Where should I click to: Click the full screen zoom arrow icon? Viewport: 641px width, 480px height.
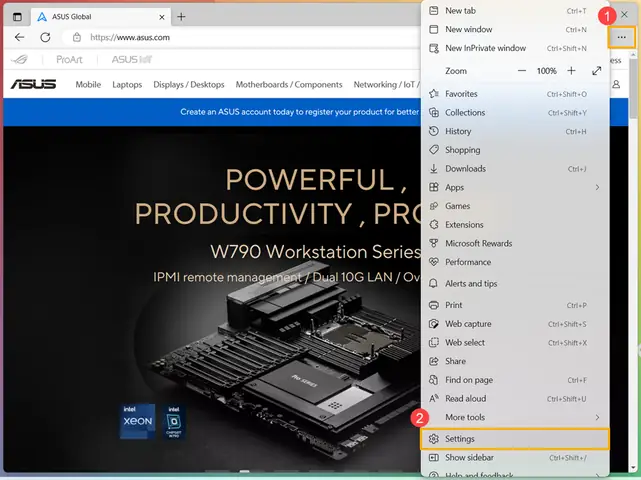[596, 71]
